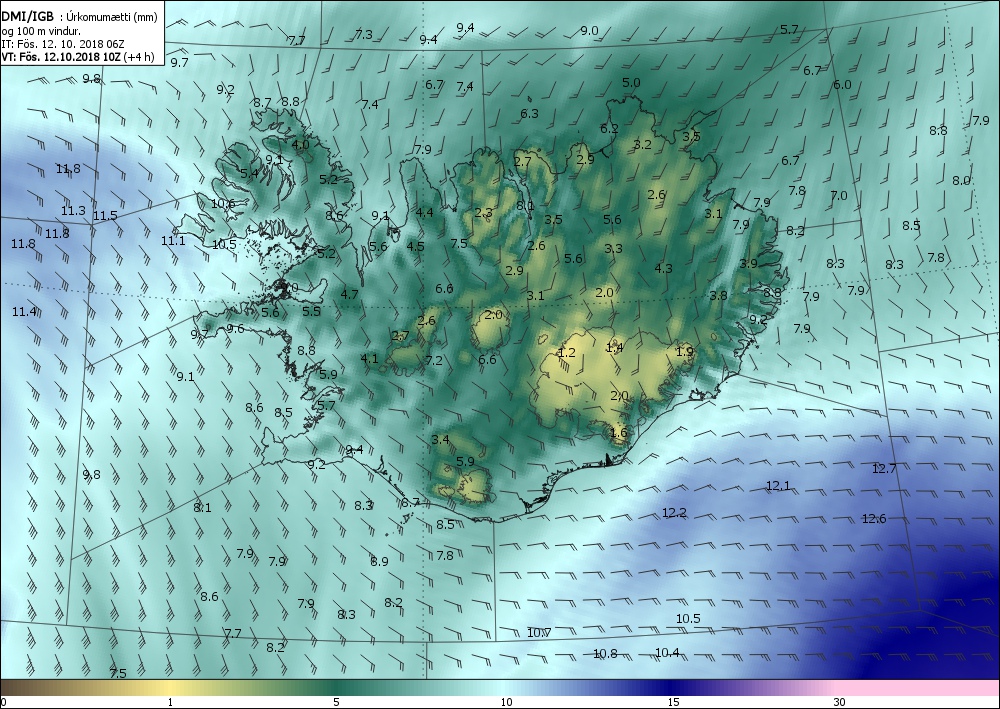Click the value '5.4' in the Westfjords
1000x709 pixels.
coord(249,173)
